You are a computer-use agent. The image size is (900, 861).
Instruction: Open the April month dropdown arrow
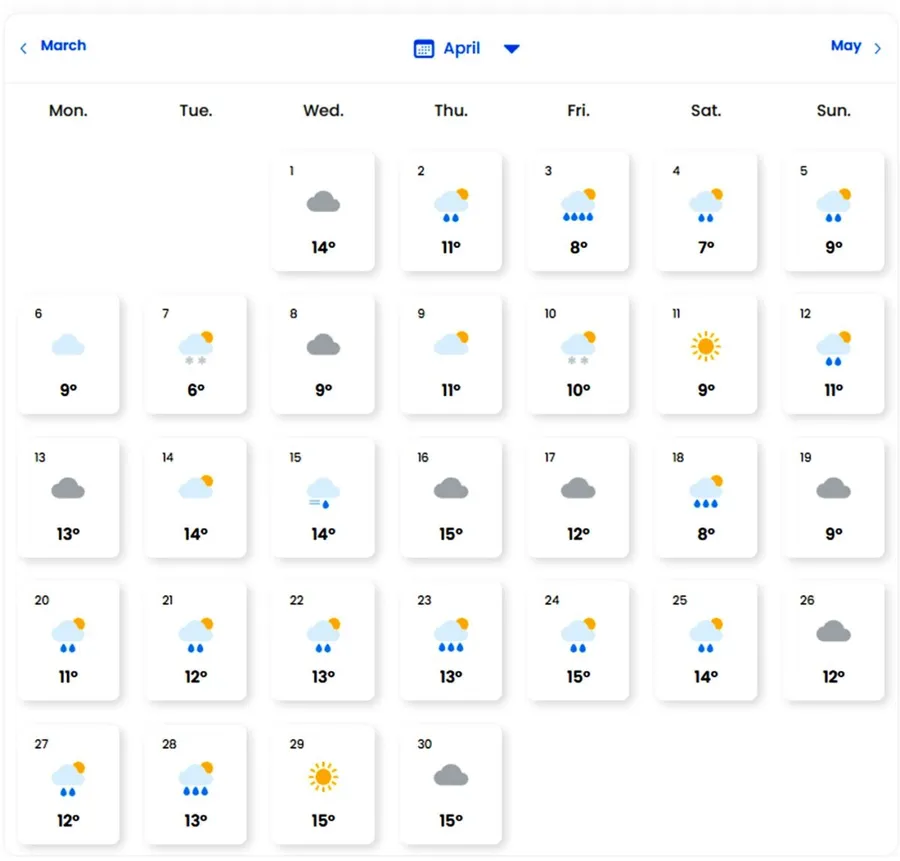511,48
